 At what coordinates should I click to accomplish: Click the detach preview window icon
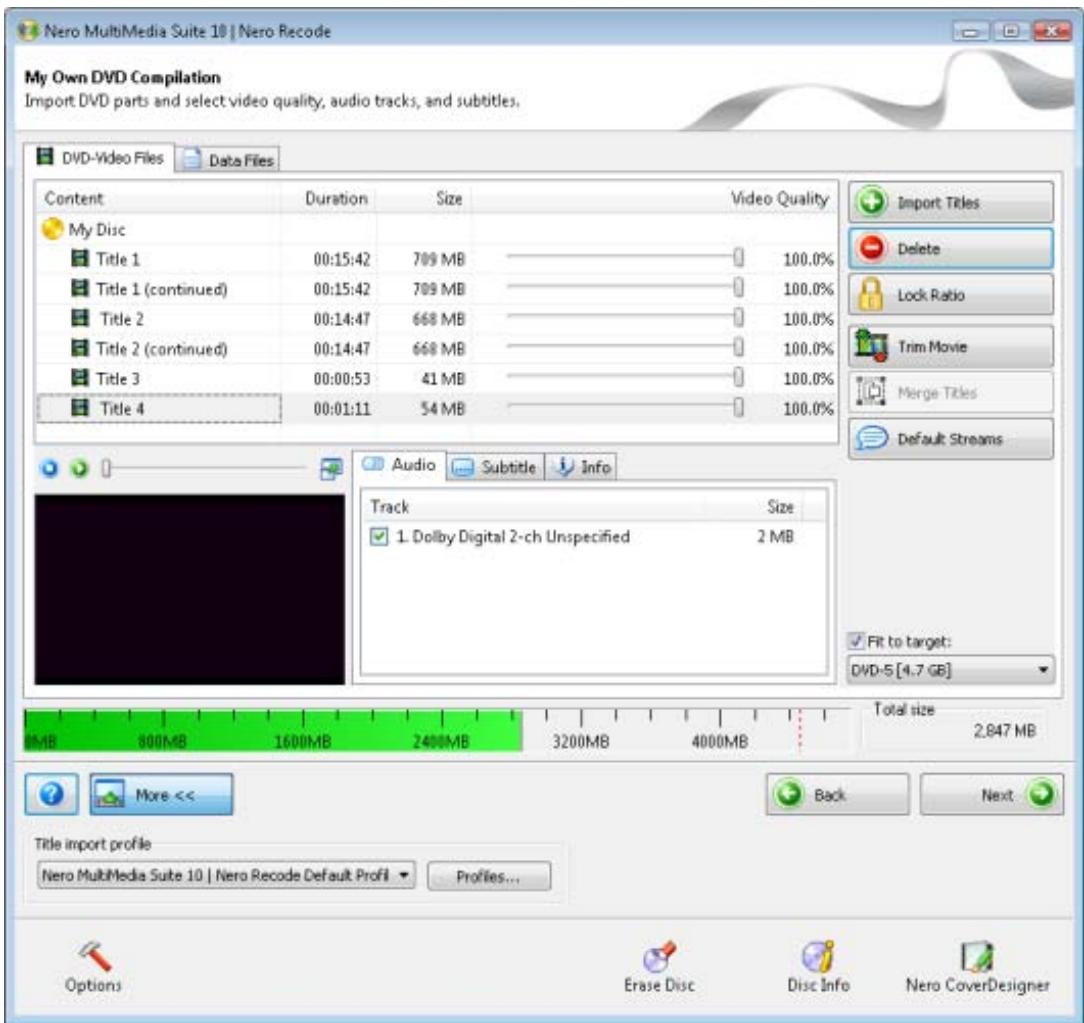331,469
